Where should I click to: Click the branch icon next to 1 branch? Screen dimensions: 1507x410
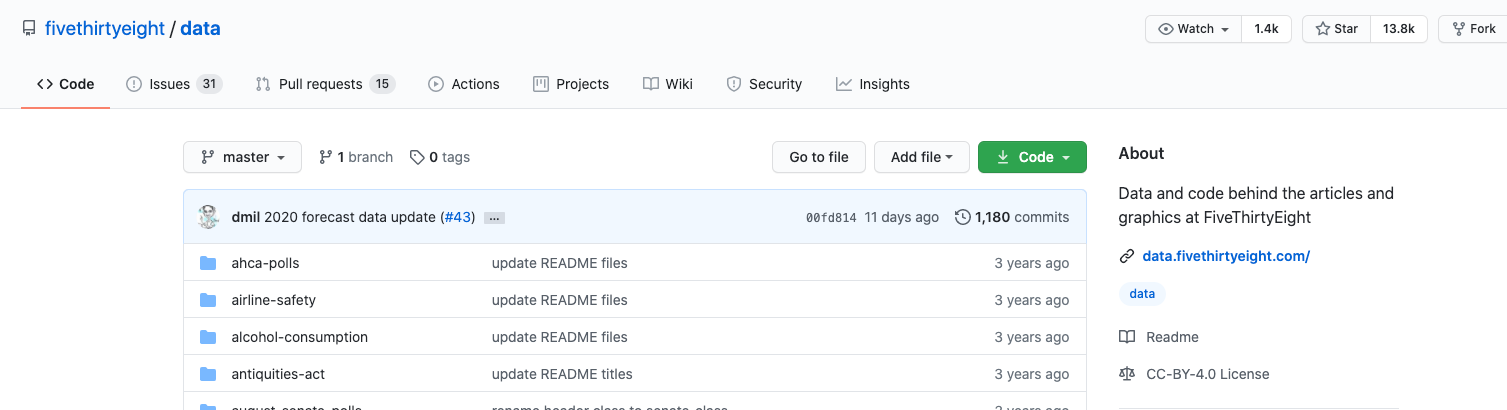click(x=325, y=157)
